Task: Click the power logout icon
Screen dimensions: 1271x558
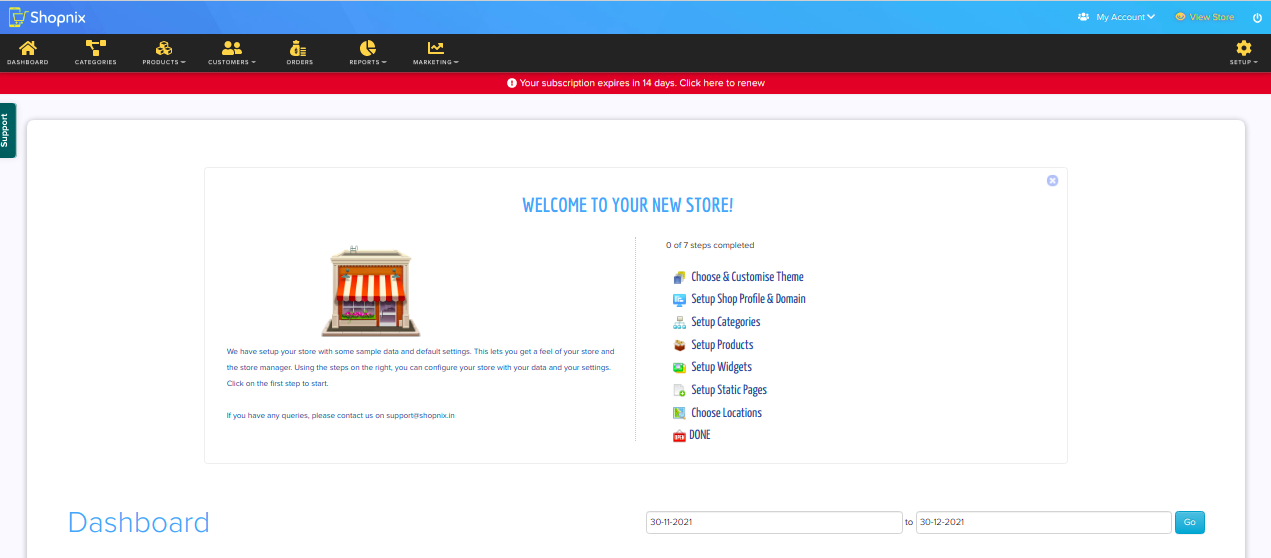Action: click(1257, 17)
